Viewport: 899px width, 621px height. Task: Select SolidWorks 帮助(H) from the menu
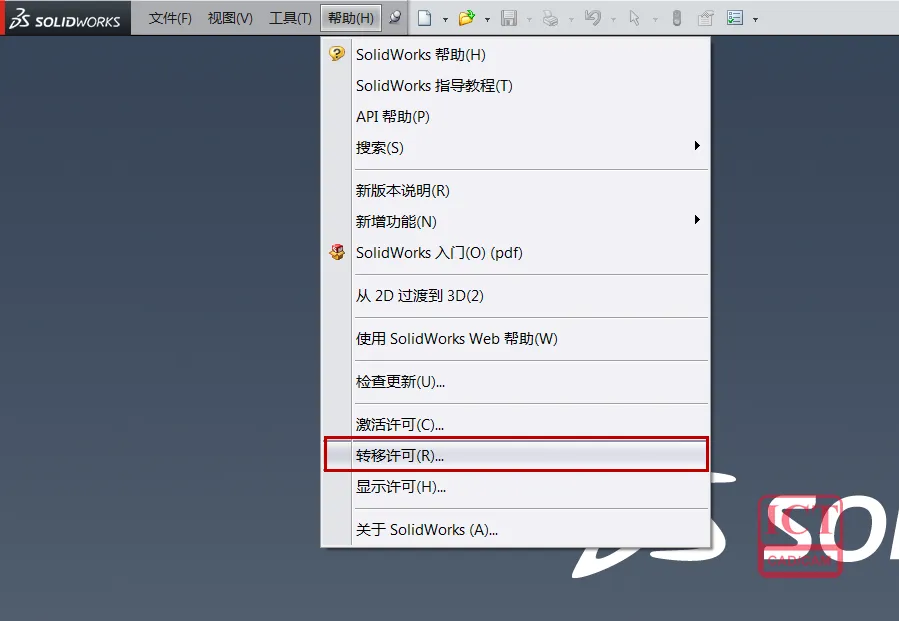pos(516,54)
